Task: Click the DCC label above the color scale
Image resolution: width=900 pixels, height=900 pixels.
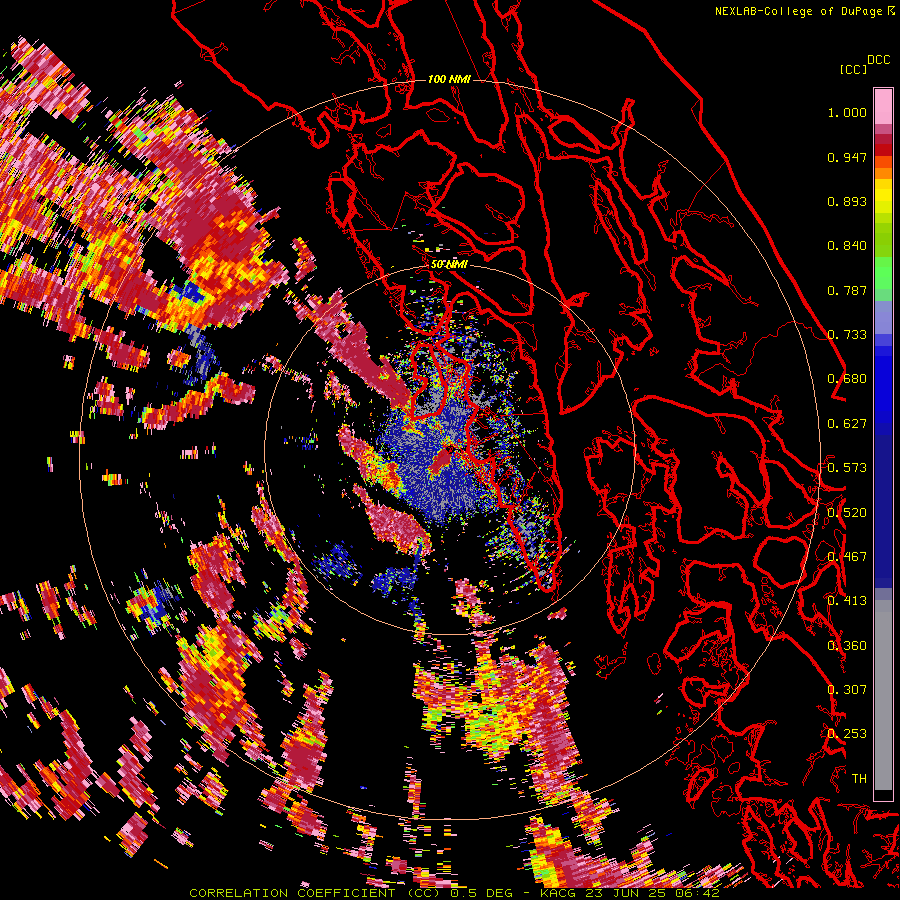Action: click(x=878, y=59)
